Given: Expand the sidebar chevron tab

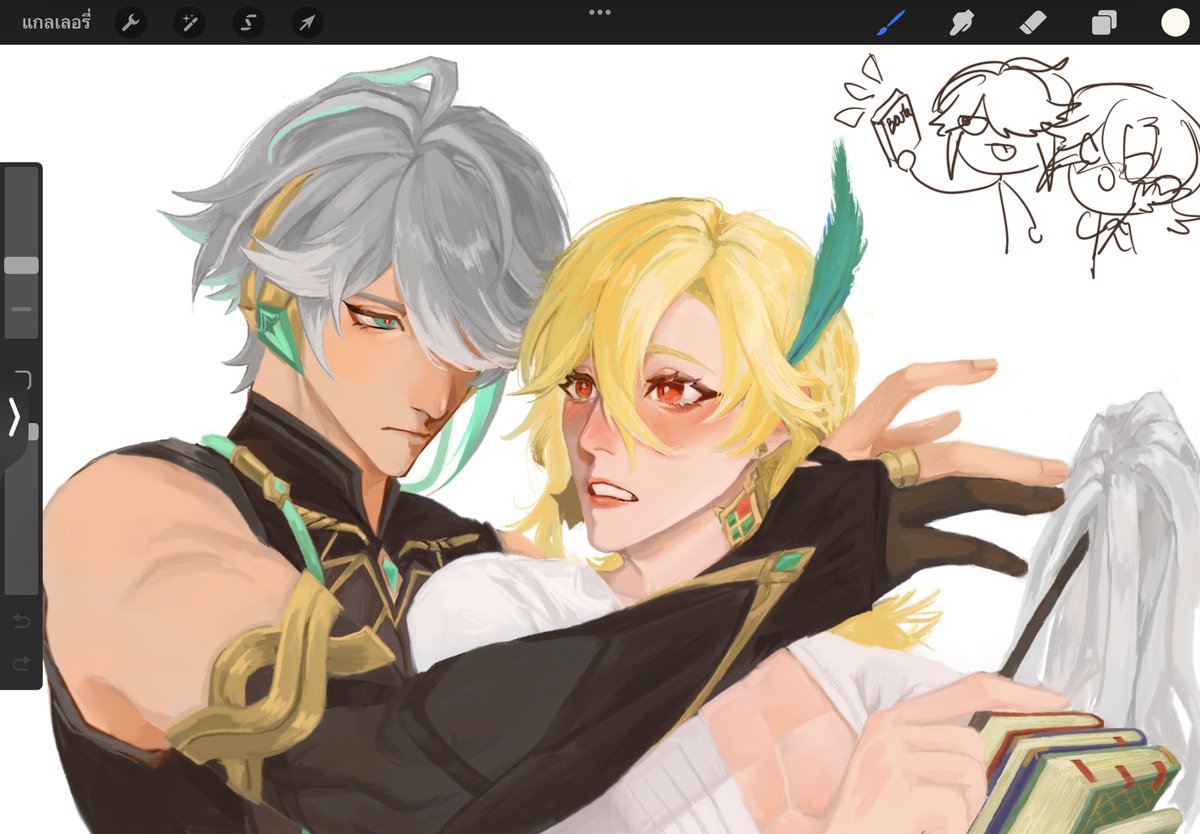Looking at the screenshot, I should click(x=13, y=417).
